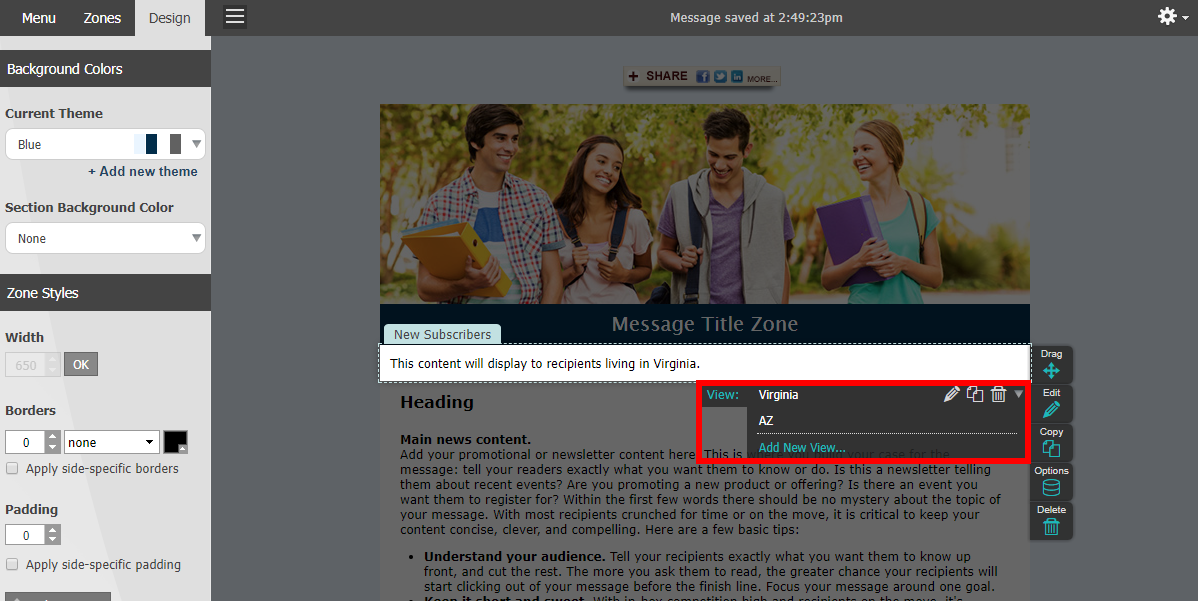The width and height of the screenshot is (1198, 601).
Task: Click the Message Title Zone heading
Action: [x=704, y=324]
